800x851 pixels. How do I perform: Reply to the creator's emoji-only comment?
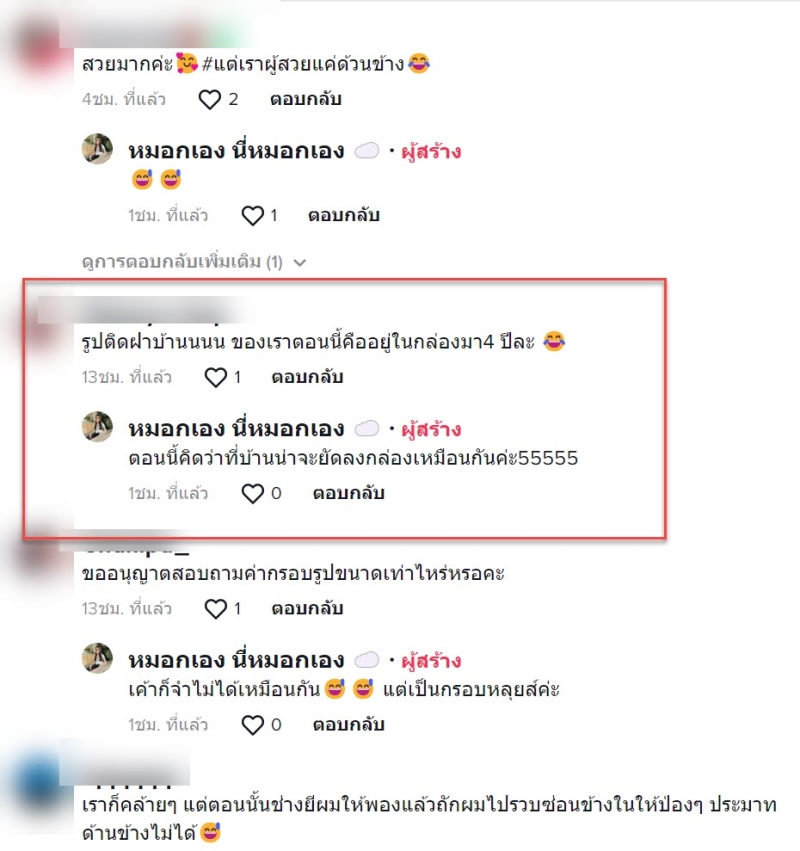click(x=344, y=215)
